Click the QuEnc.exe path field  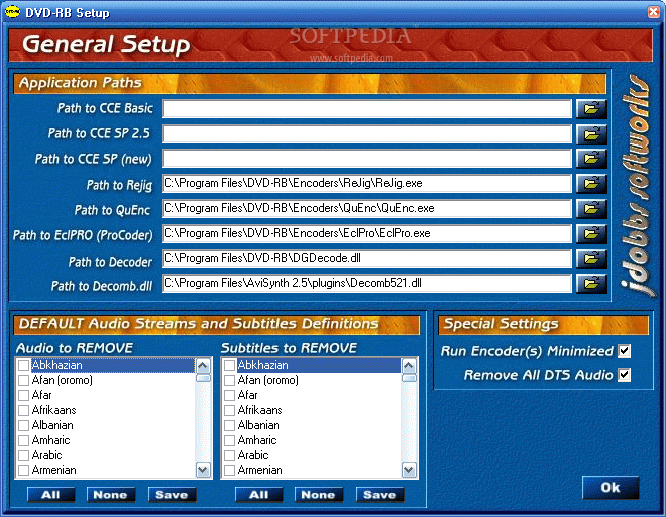pyautogui.click(x=367, y=209)
